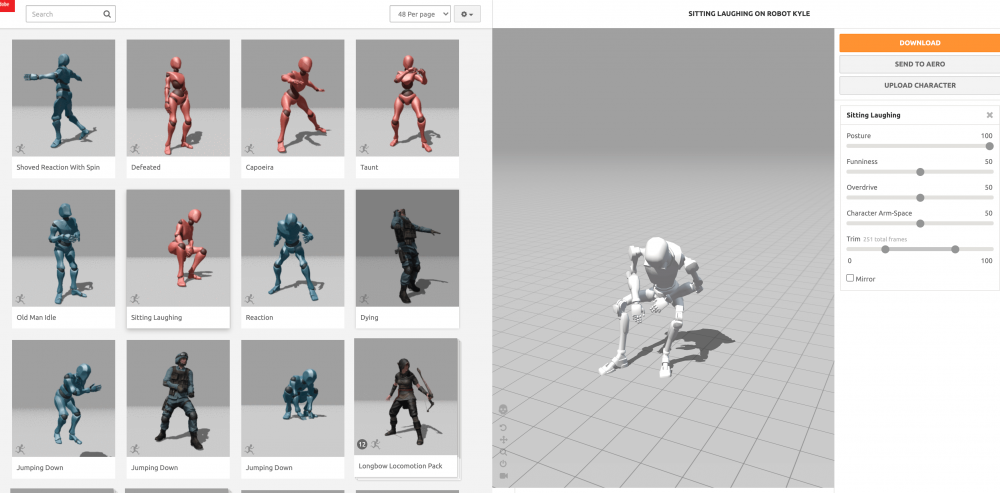Select Jumping Down with blue female character
The image size is (1000, 493).
coord(63,398)
